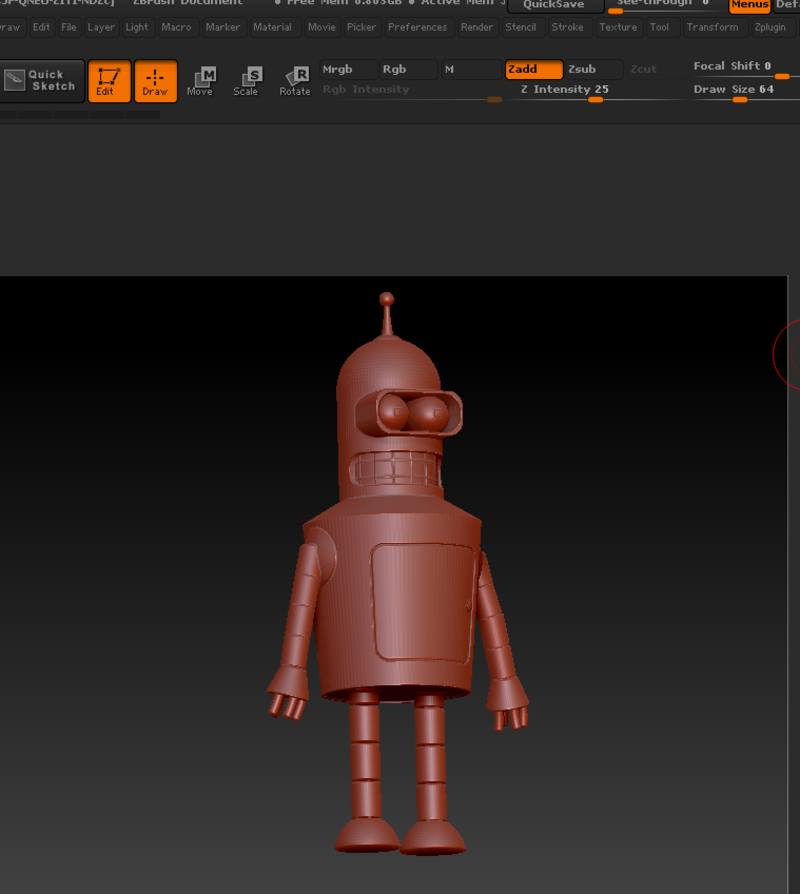
Task: Open the Texture menu
Action: (x=618, y=27)
